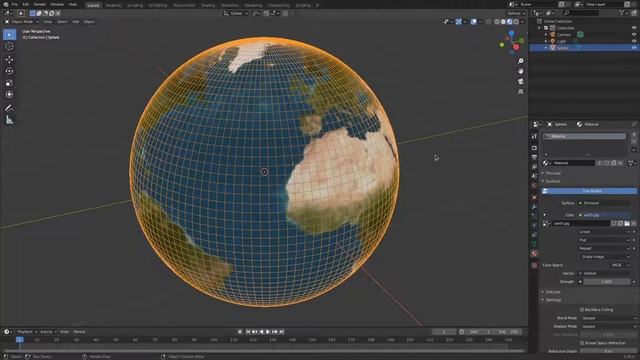Choose the Move tool in toolbar
640x360 pixels.
[x=9, y=60]
